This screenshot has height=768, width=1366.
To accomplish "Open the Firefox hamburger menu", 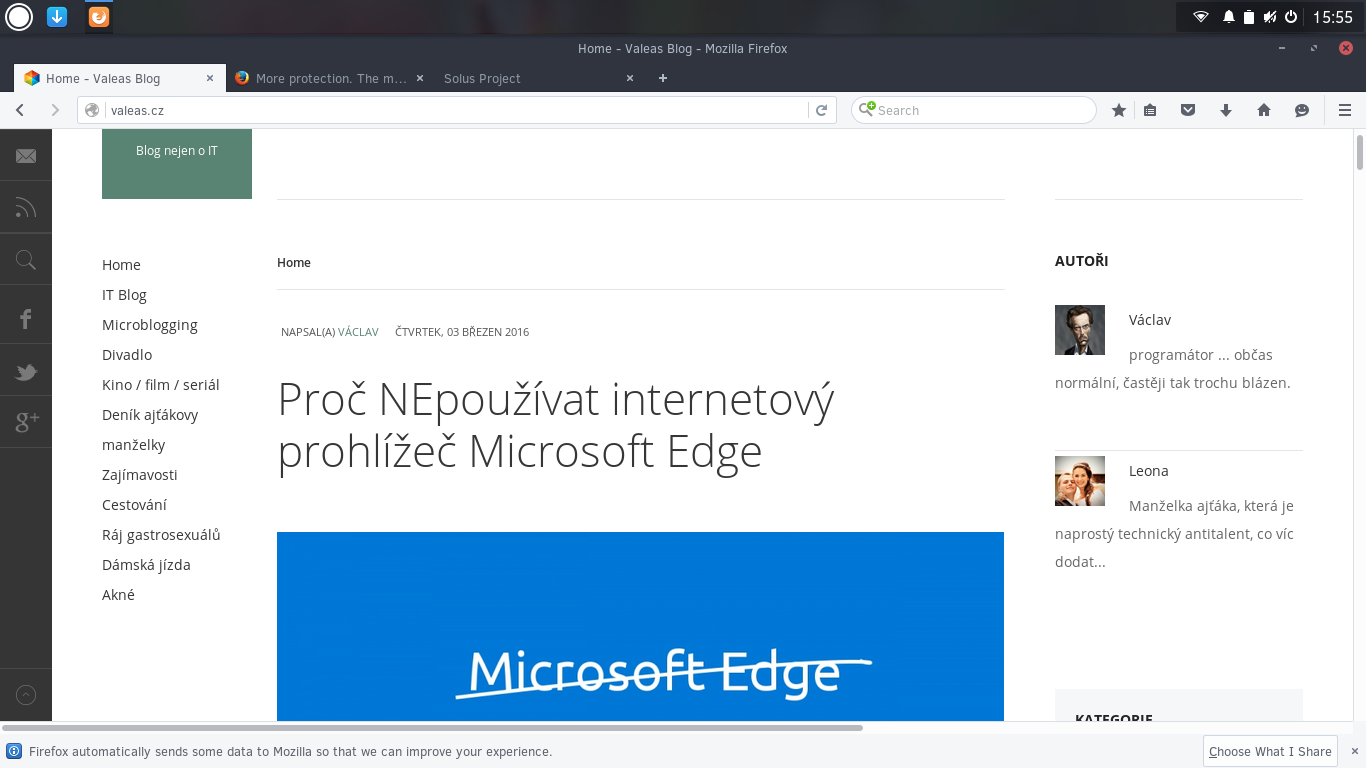I will pyautogui.click(x=1345, y=110).
